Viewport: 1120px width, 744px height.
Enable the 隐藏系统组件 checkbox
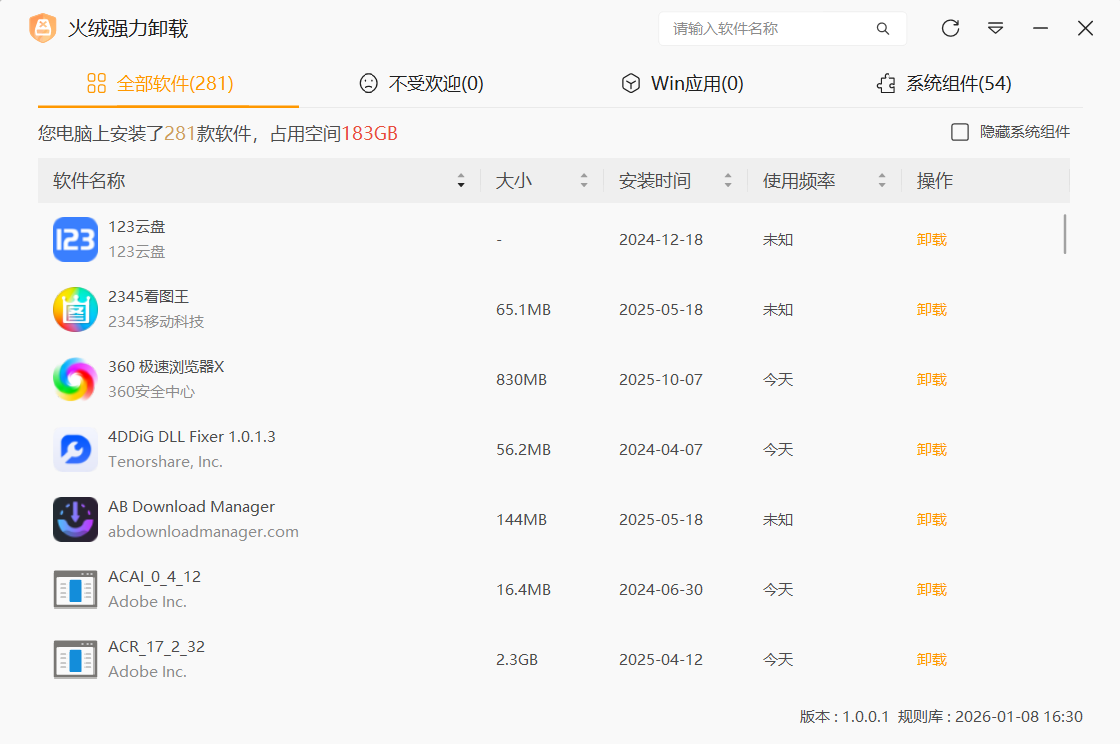[960, 130]
